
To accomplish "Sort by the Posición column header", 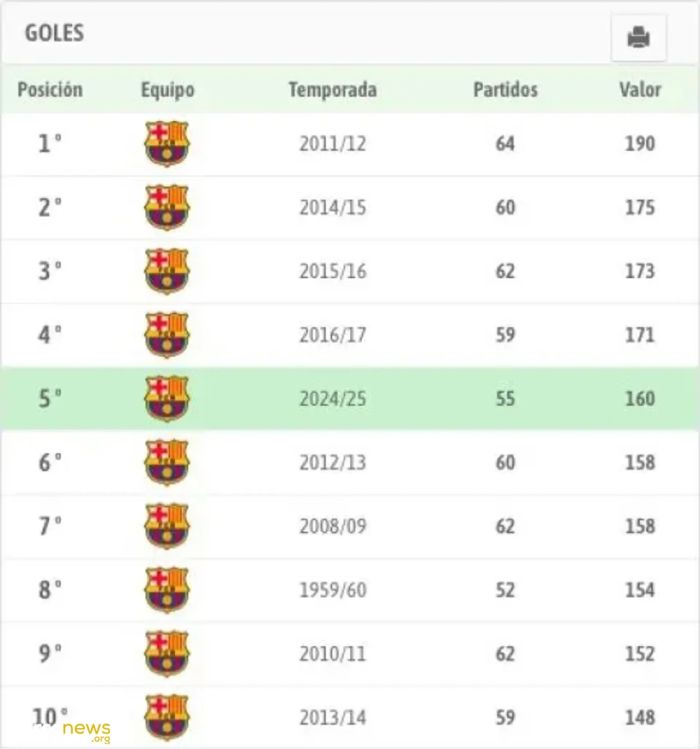I will click(x=50, y=89).
